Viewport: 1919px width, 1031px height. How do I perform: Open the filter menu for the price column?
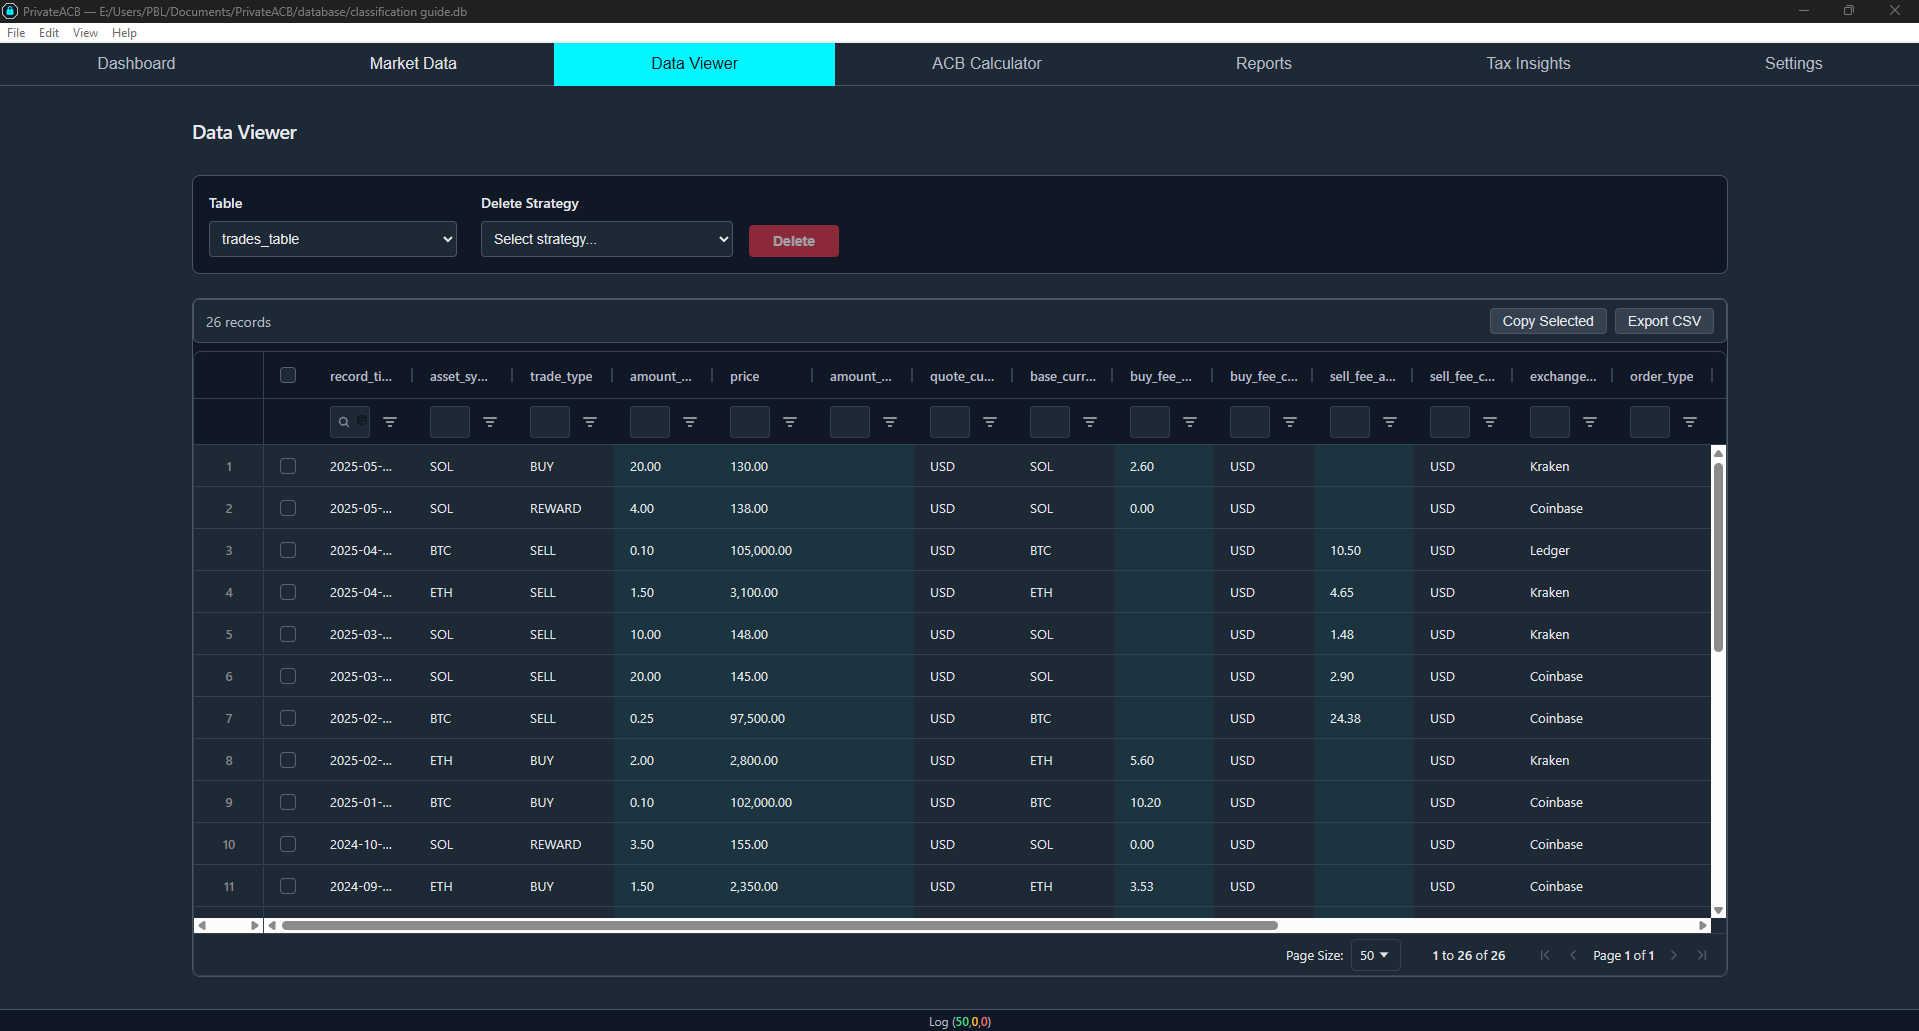(791, 421)
